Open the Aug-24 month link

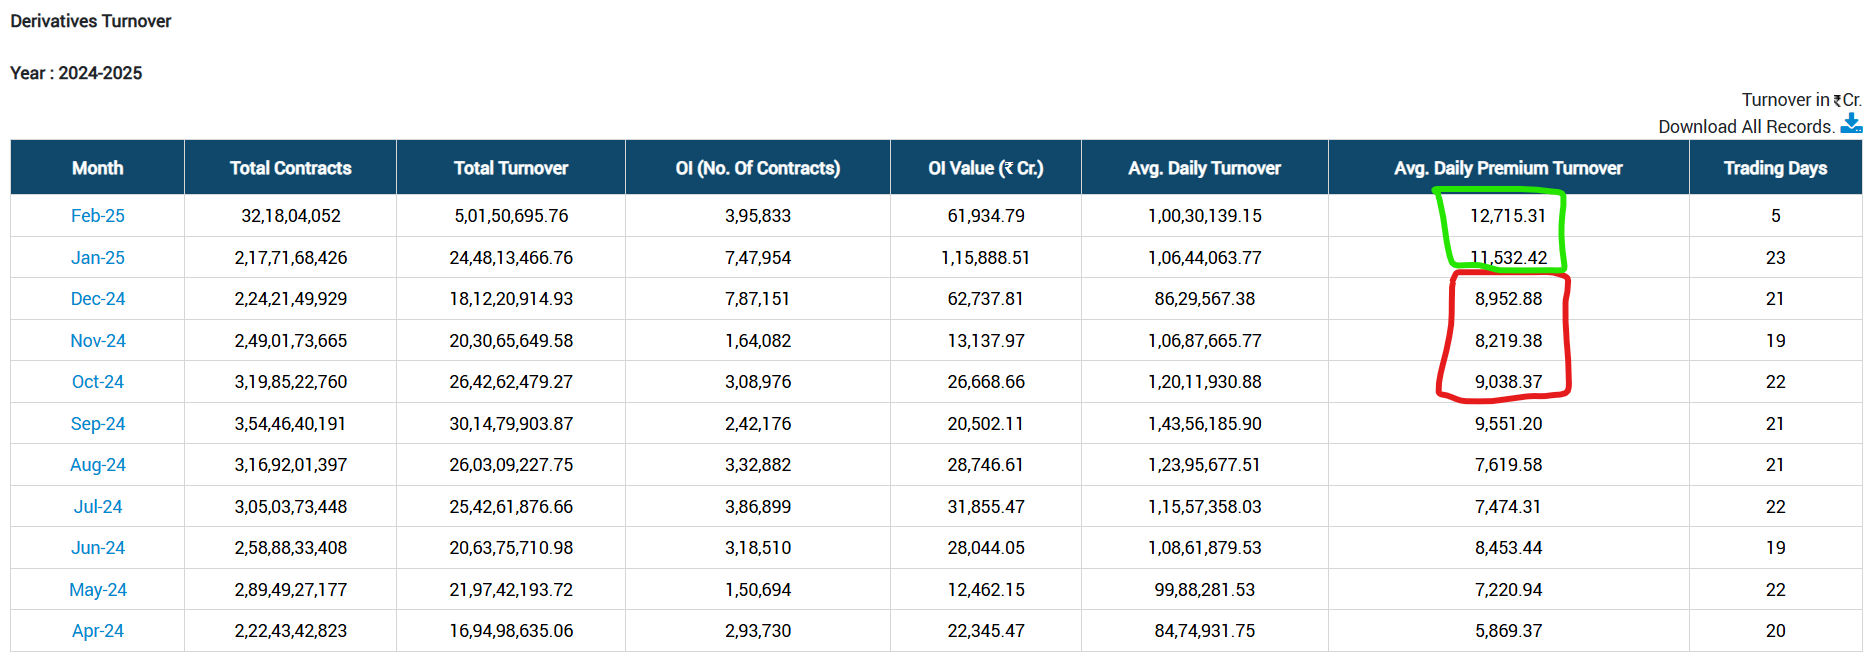(98, 465)
